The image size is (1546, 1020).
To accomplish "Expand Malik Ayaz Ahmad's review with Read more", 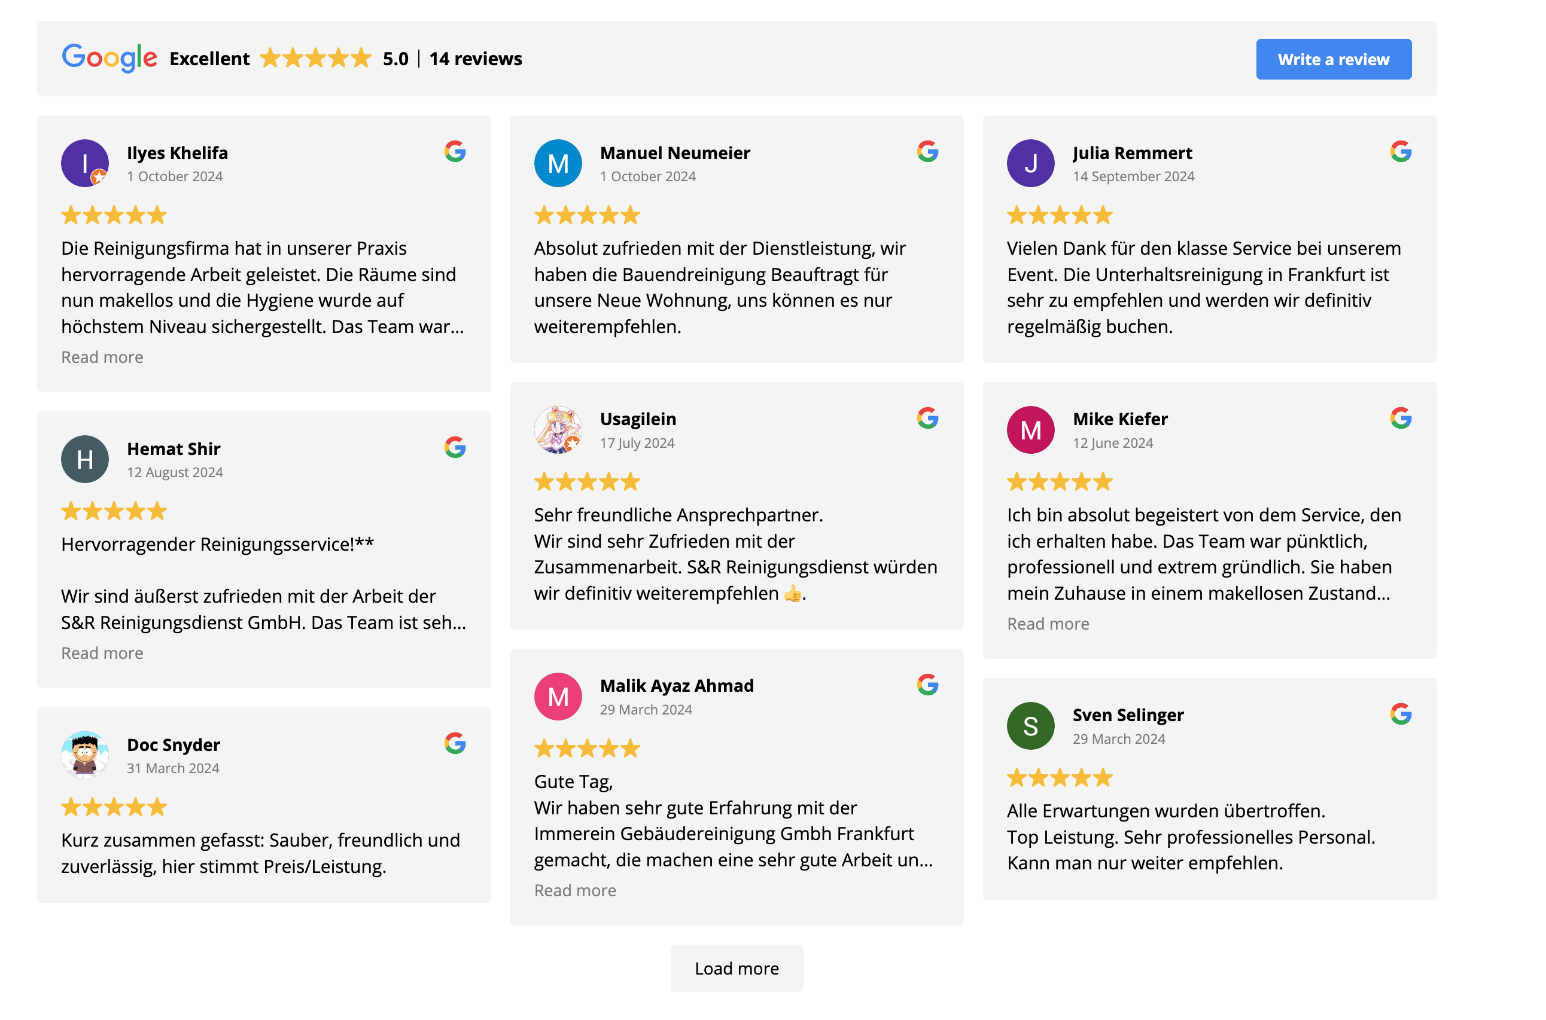I will coord(575,890).
